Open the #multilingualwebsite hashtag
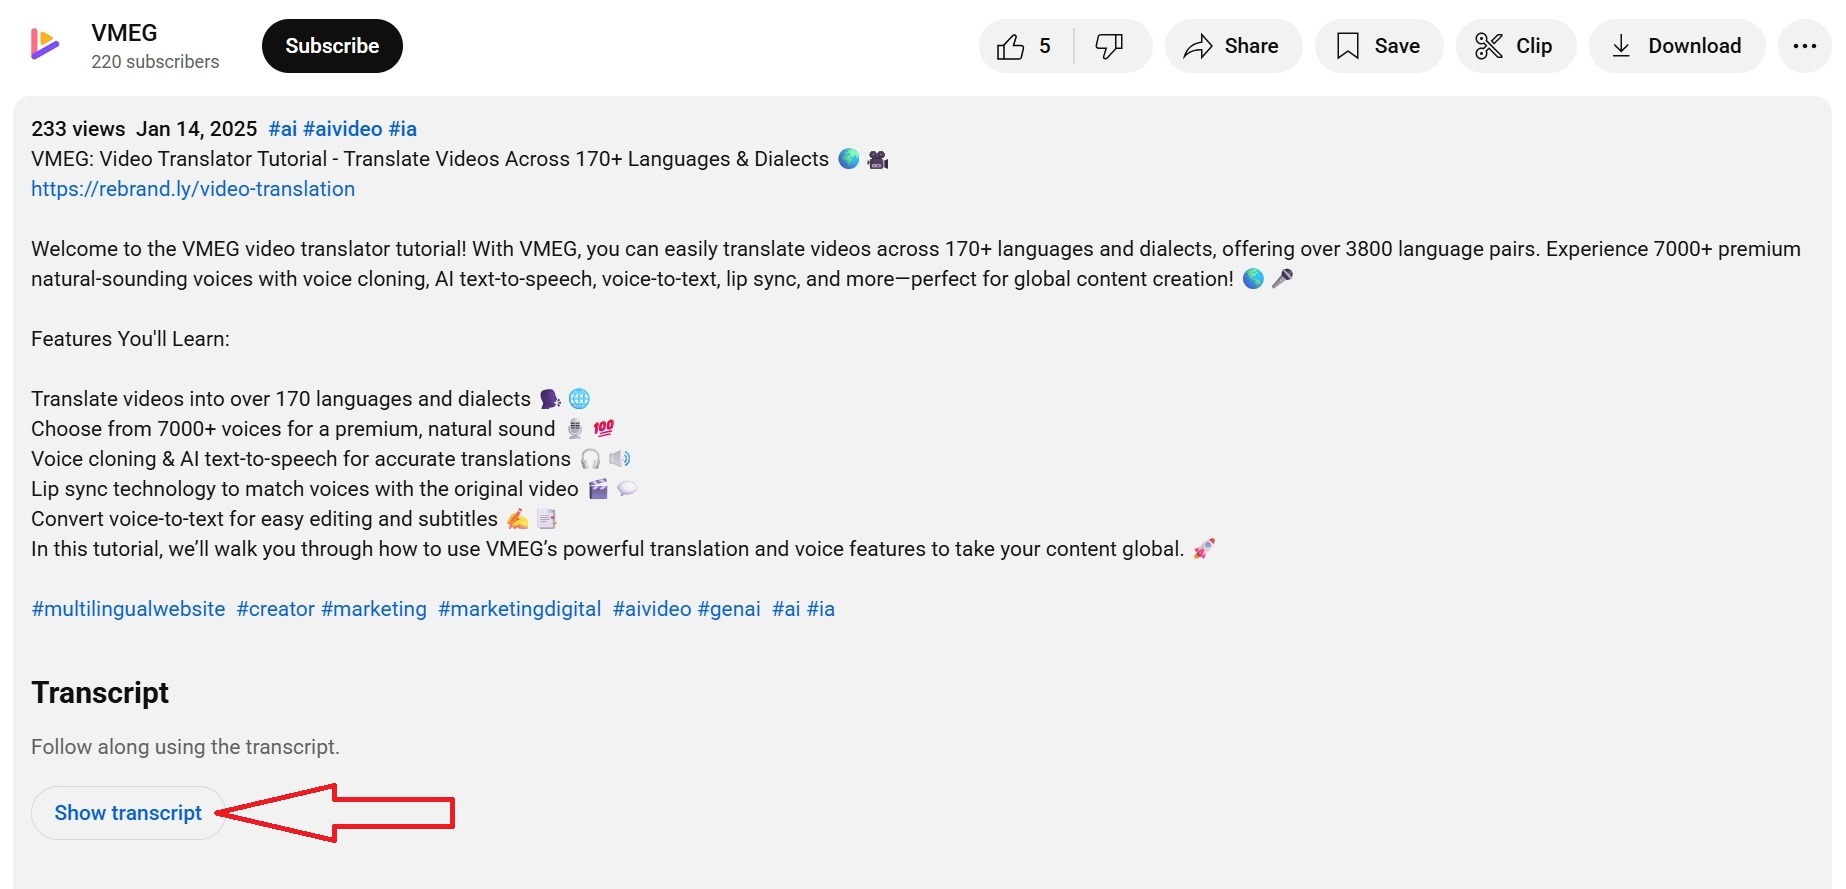 128,609
